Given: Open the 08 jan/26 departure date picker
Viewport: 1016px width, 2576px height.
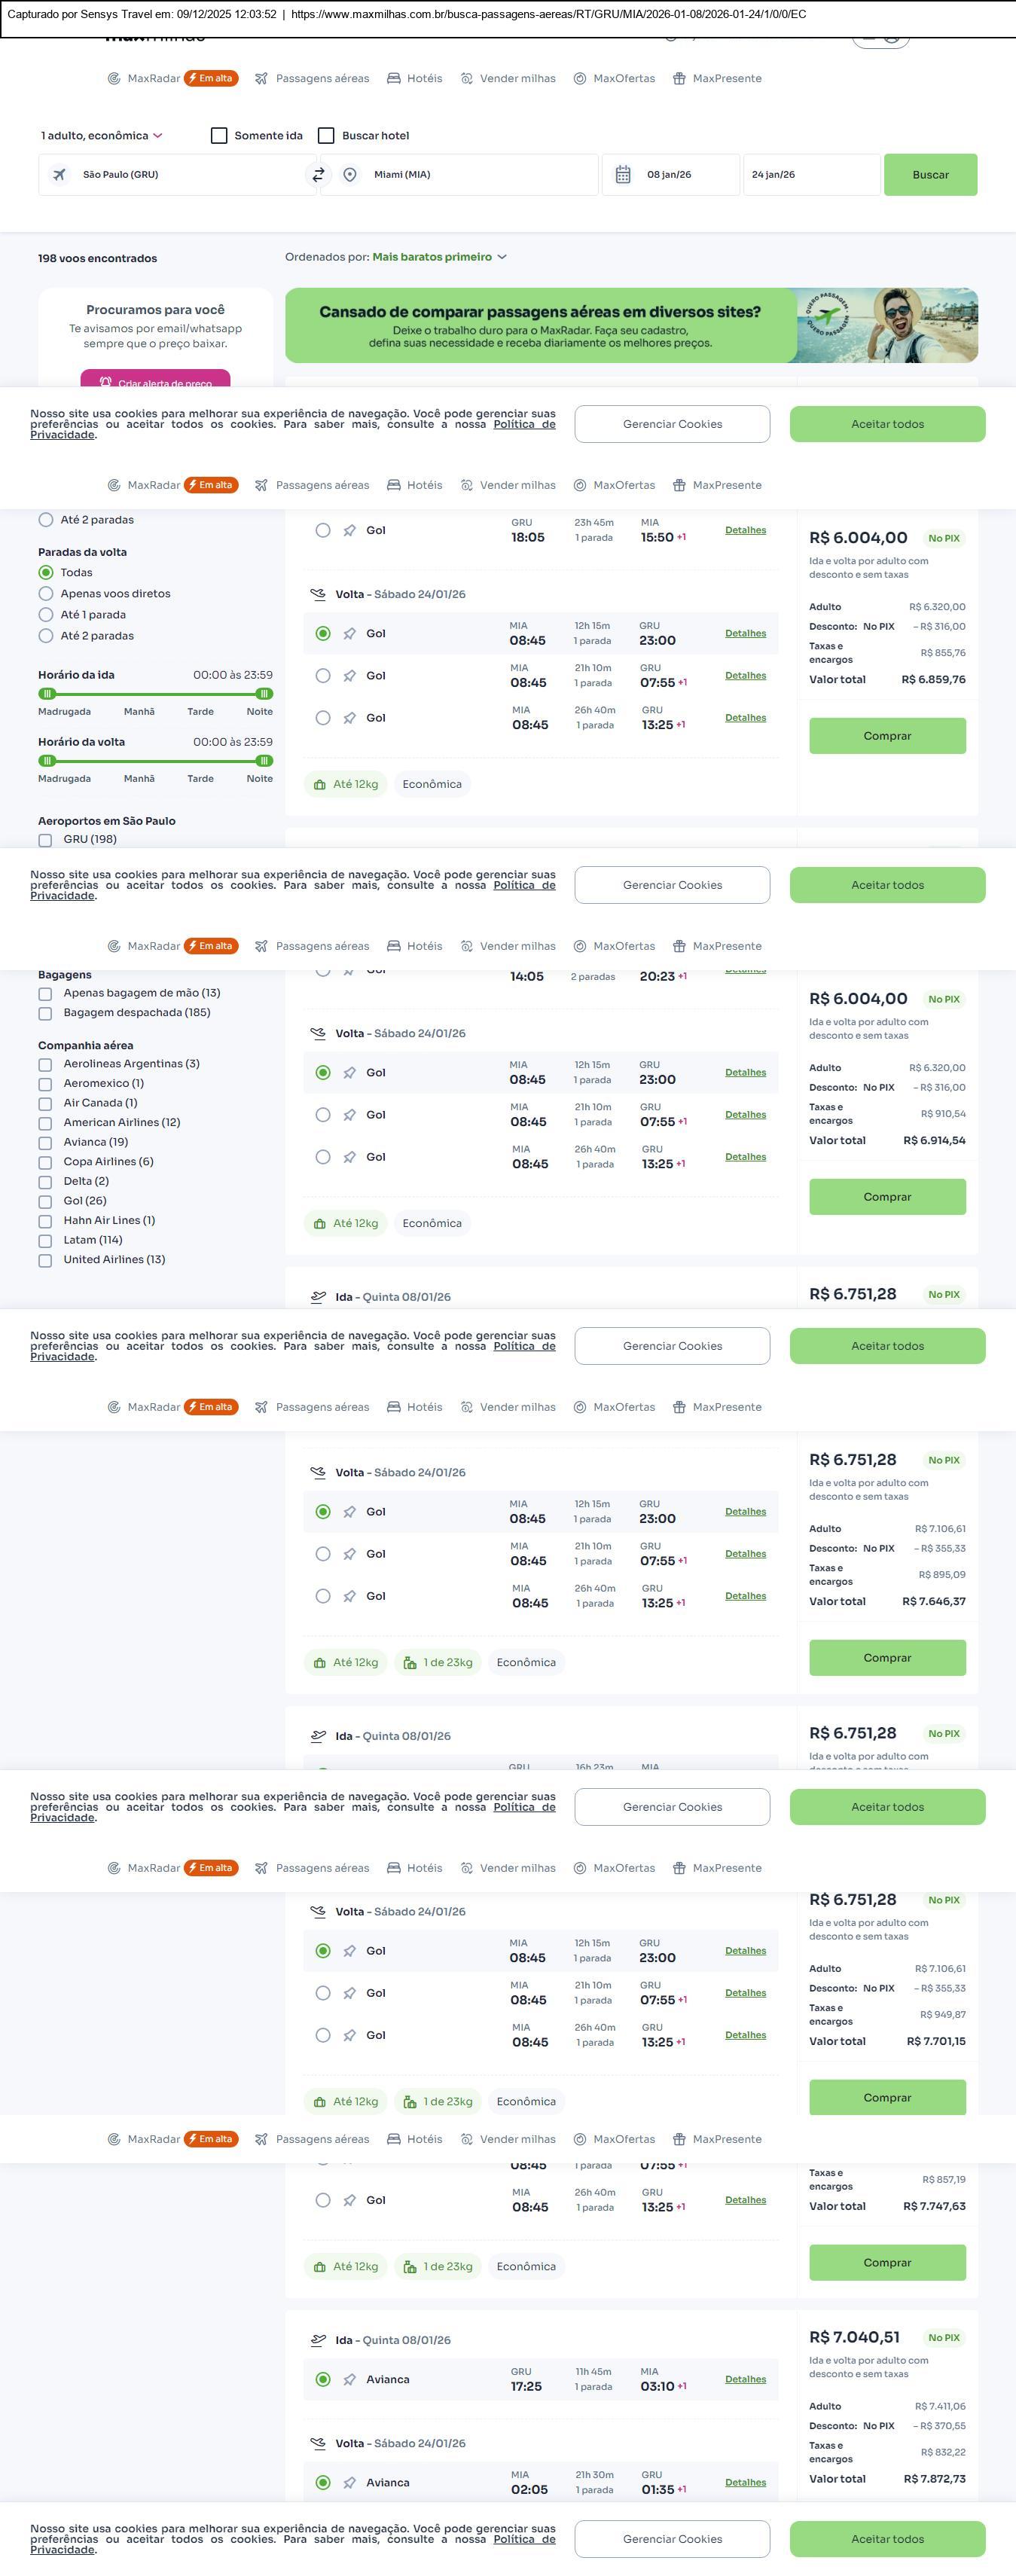Looking at the screenshot, I should (x=669, y=175).
